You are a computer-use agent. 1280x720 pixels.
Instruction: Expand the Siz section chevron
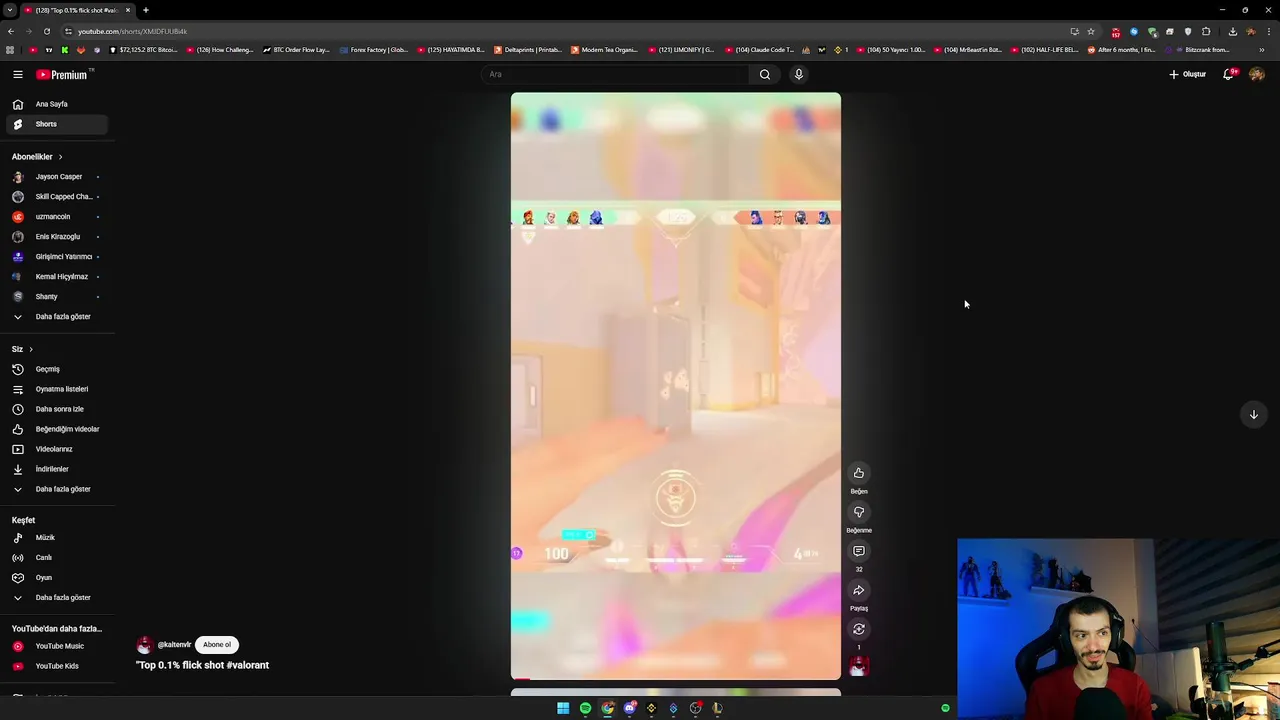[x=31, y=349]
